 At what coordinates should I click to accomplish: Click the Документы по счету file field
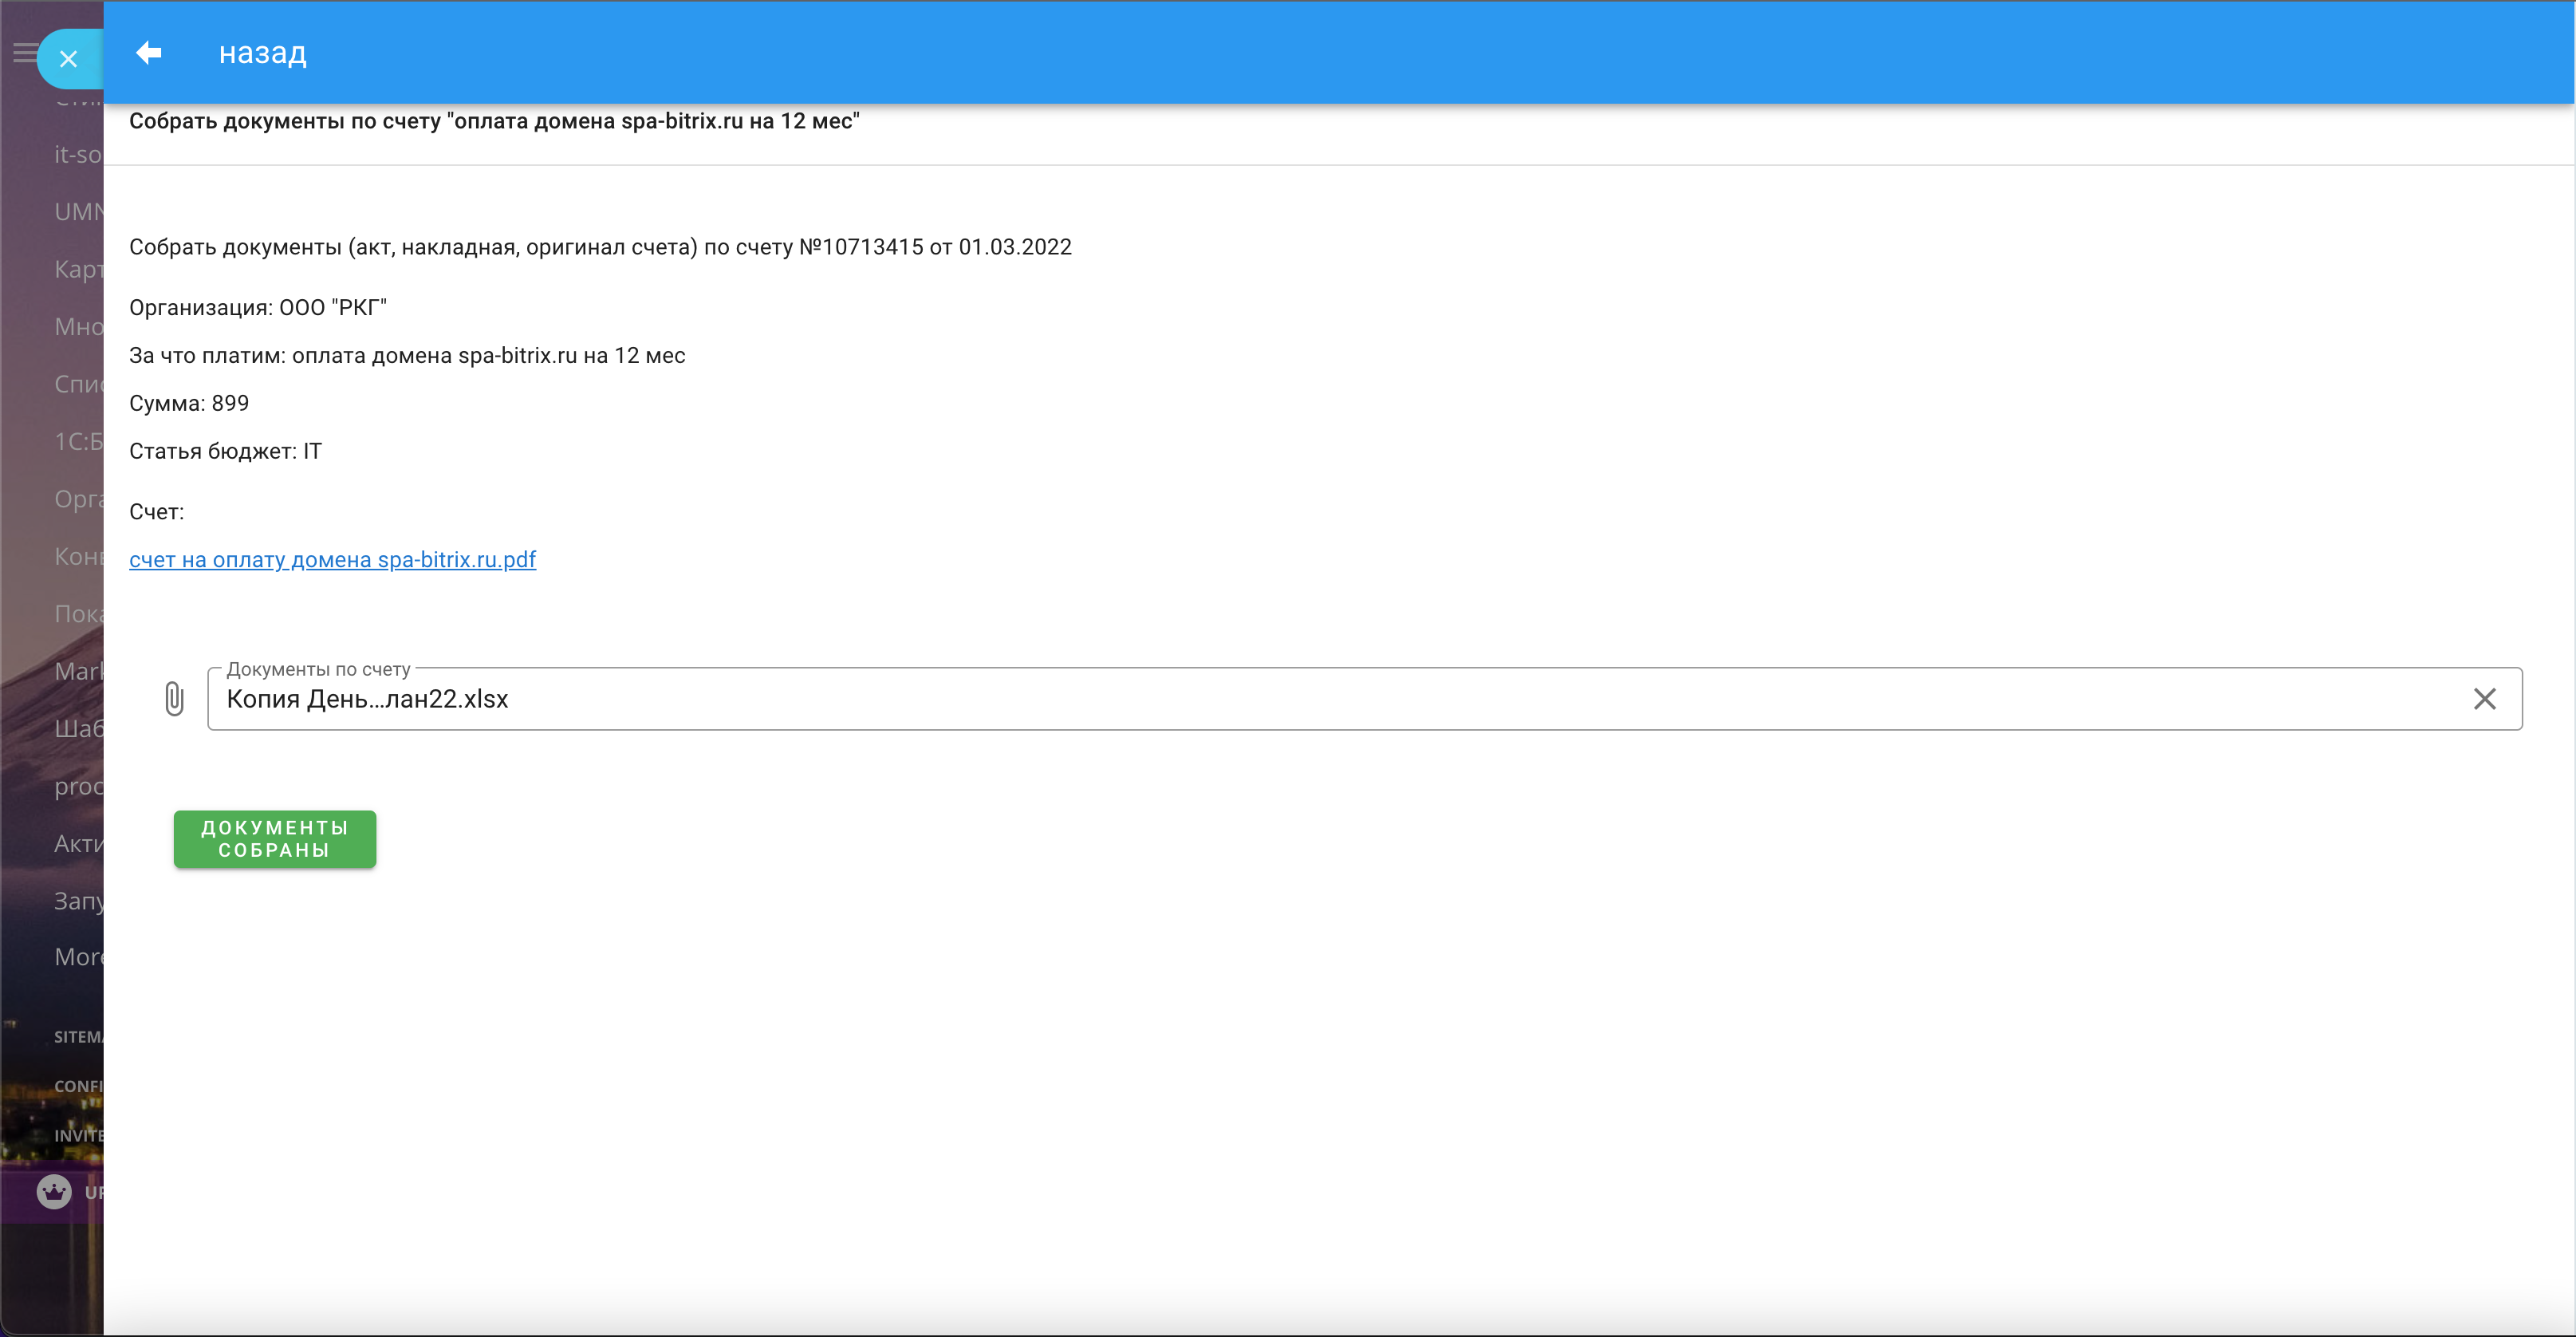(1300, 698)
